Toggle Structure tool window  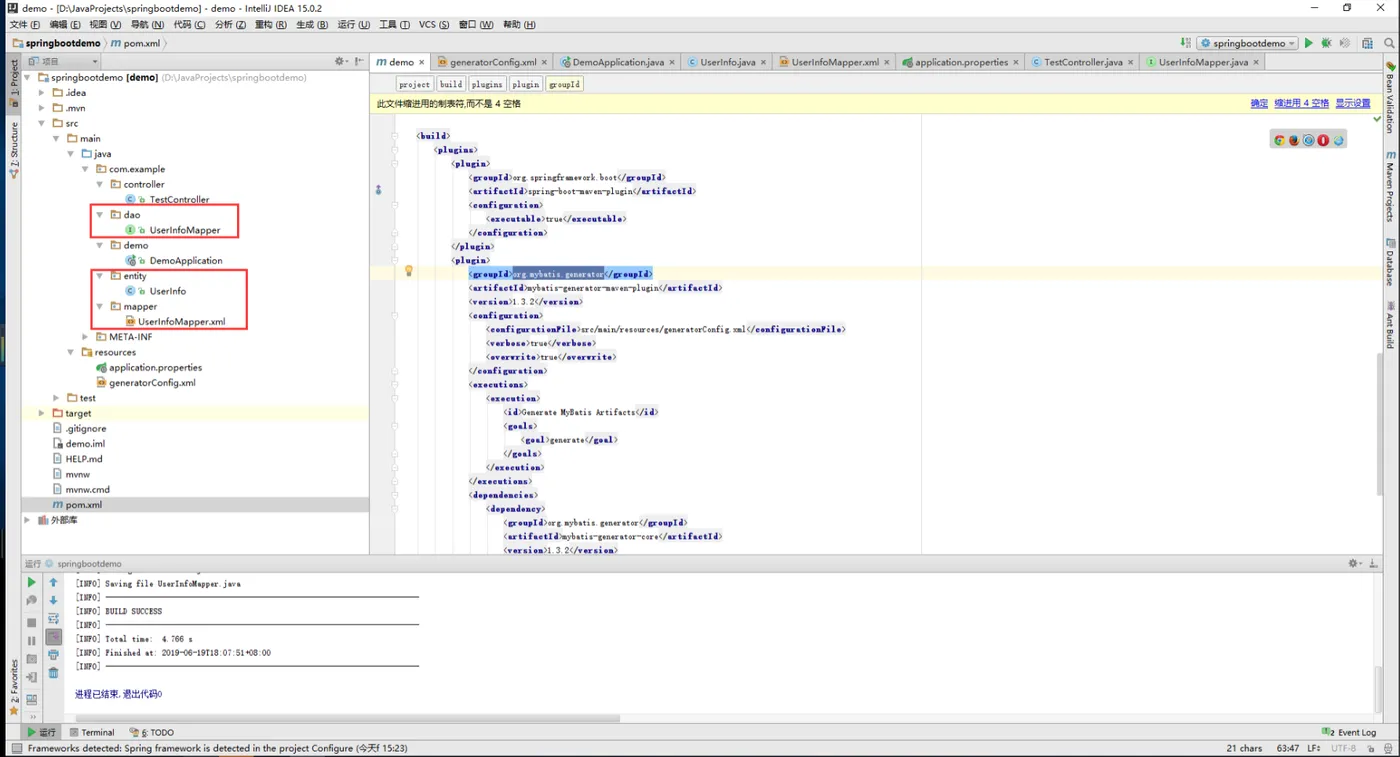pos(14,150)
